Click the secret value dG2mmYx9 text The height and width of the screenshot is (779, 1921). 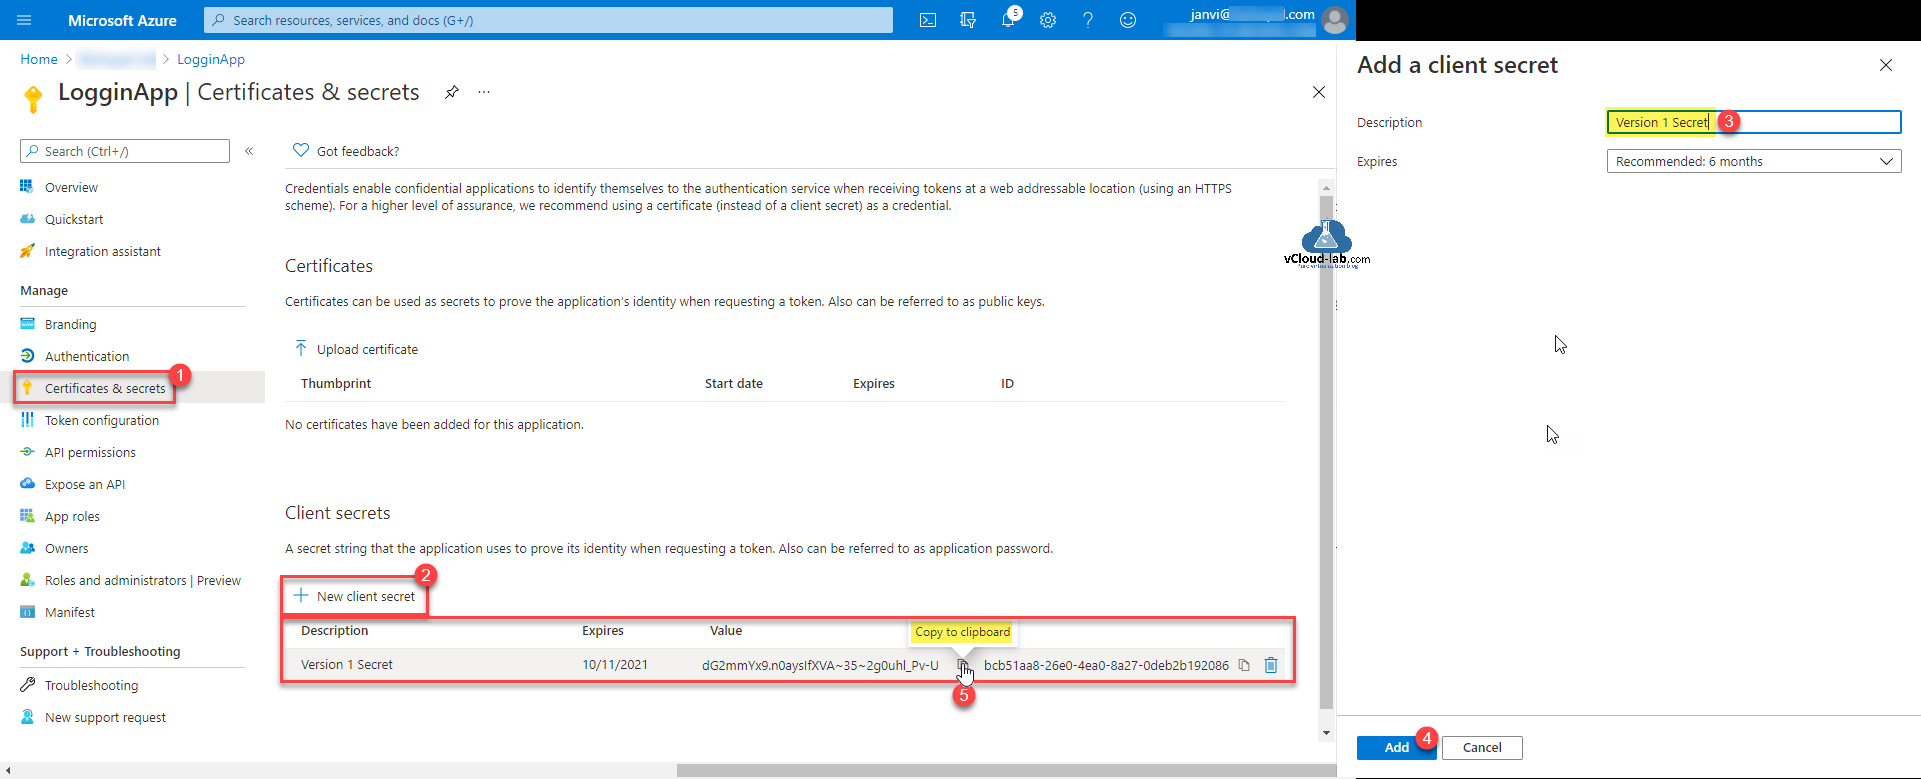point(820,665)
